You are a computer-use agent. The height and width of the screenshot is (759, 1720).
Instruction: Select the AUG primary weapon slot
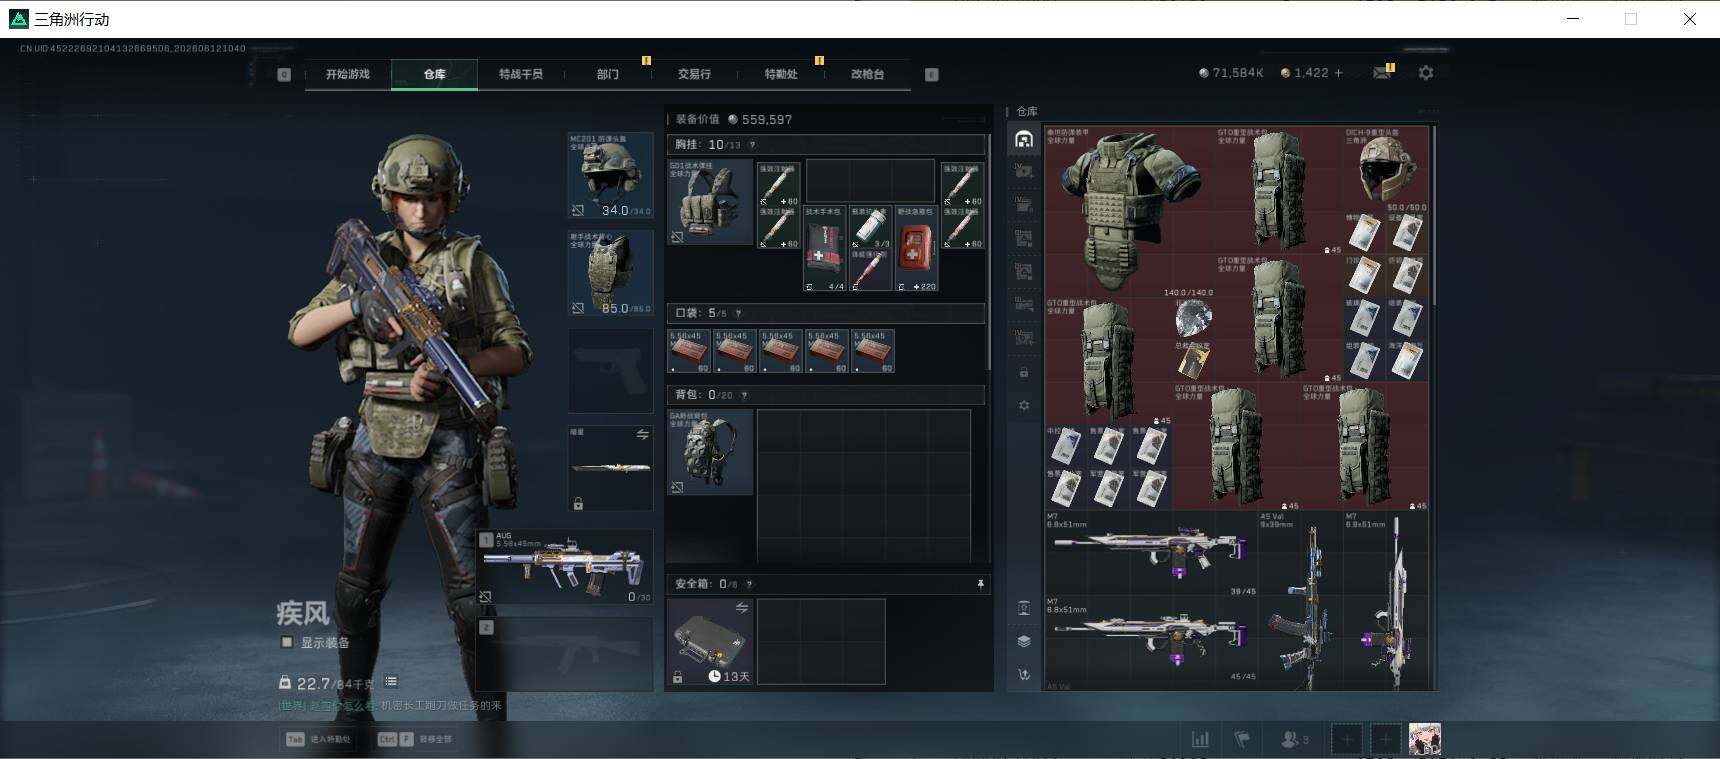(565, 566)
